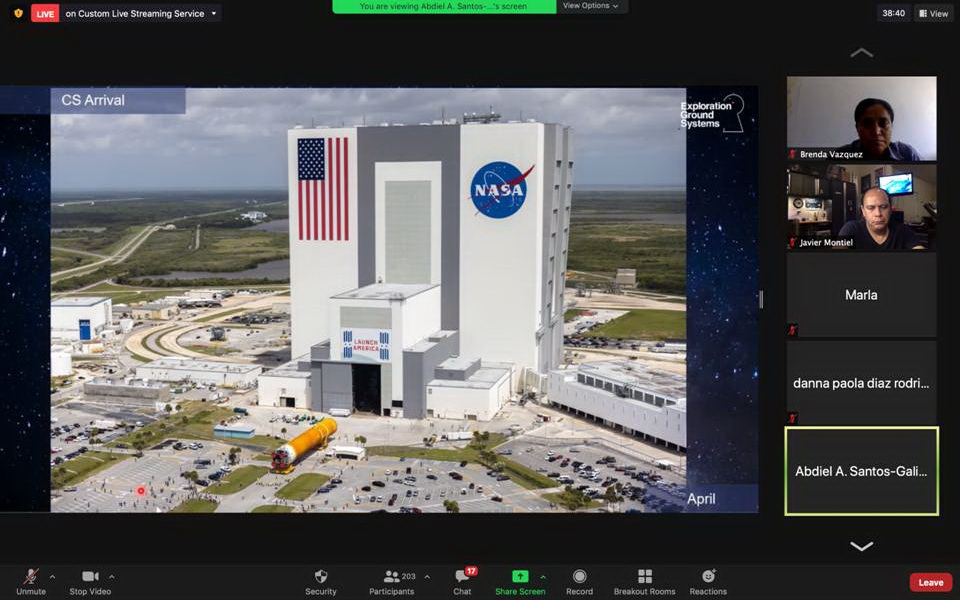
Task: Share your screen using Share Screen
Action: click(520, 580)
